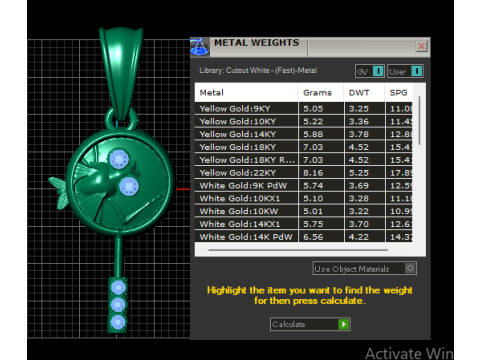The height and width of the screenshot is (360, 480).
Task: Select the Yellow Gold:14KY row
Action: pos(304,134)
